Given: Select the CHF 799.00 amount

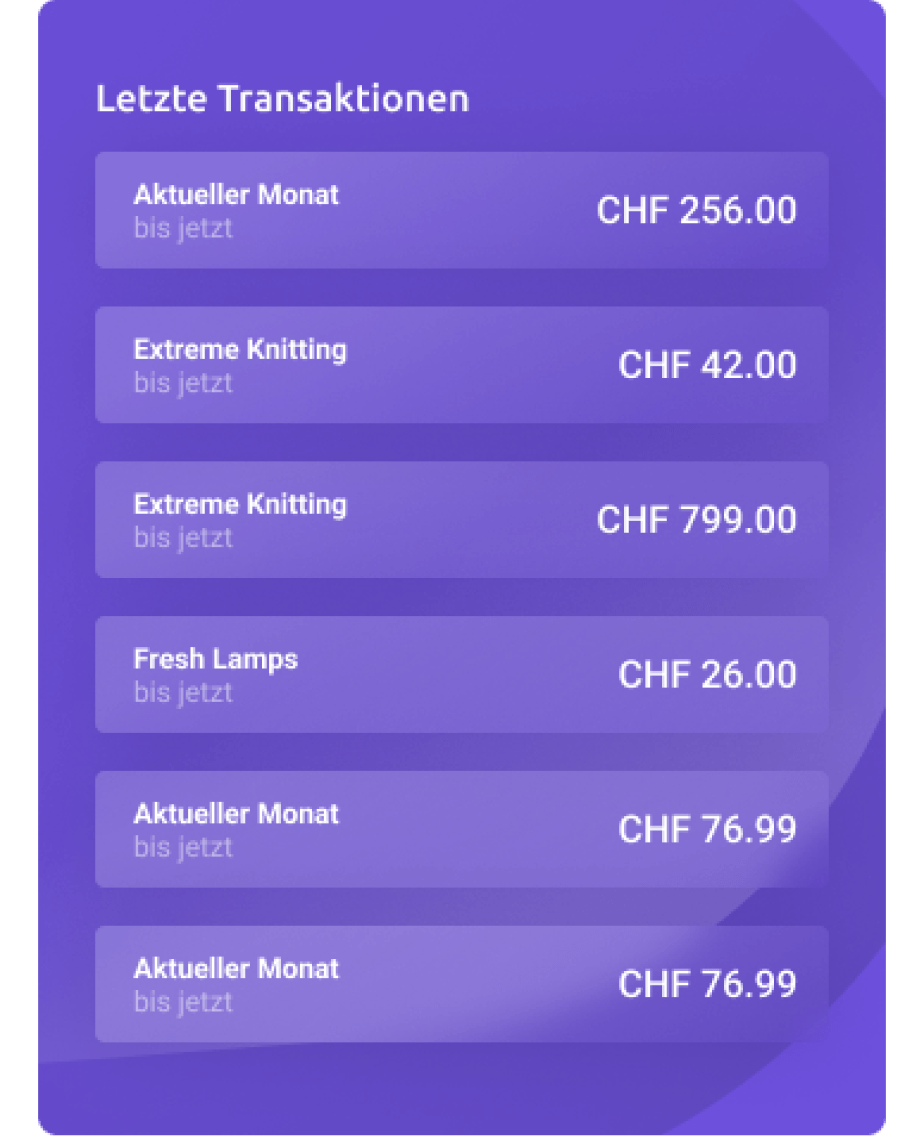Looking at the screenshot, I should [696, 520].
